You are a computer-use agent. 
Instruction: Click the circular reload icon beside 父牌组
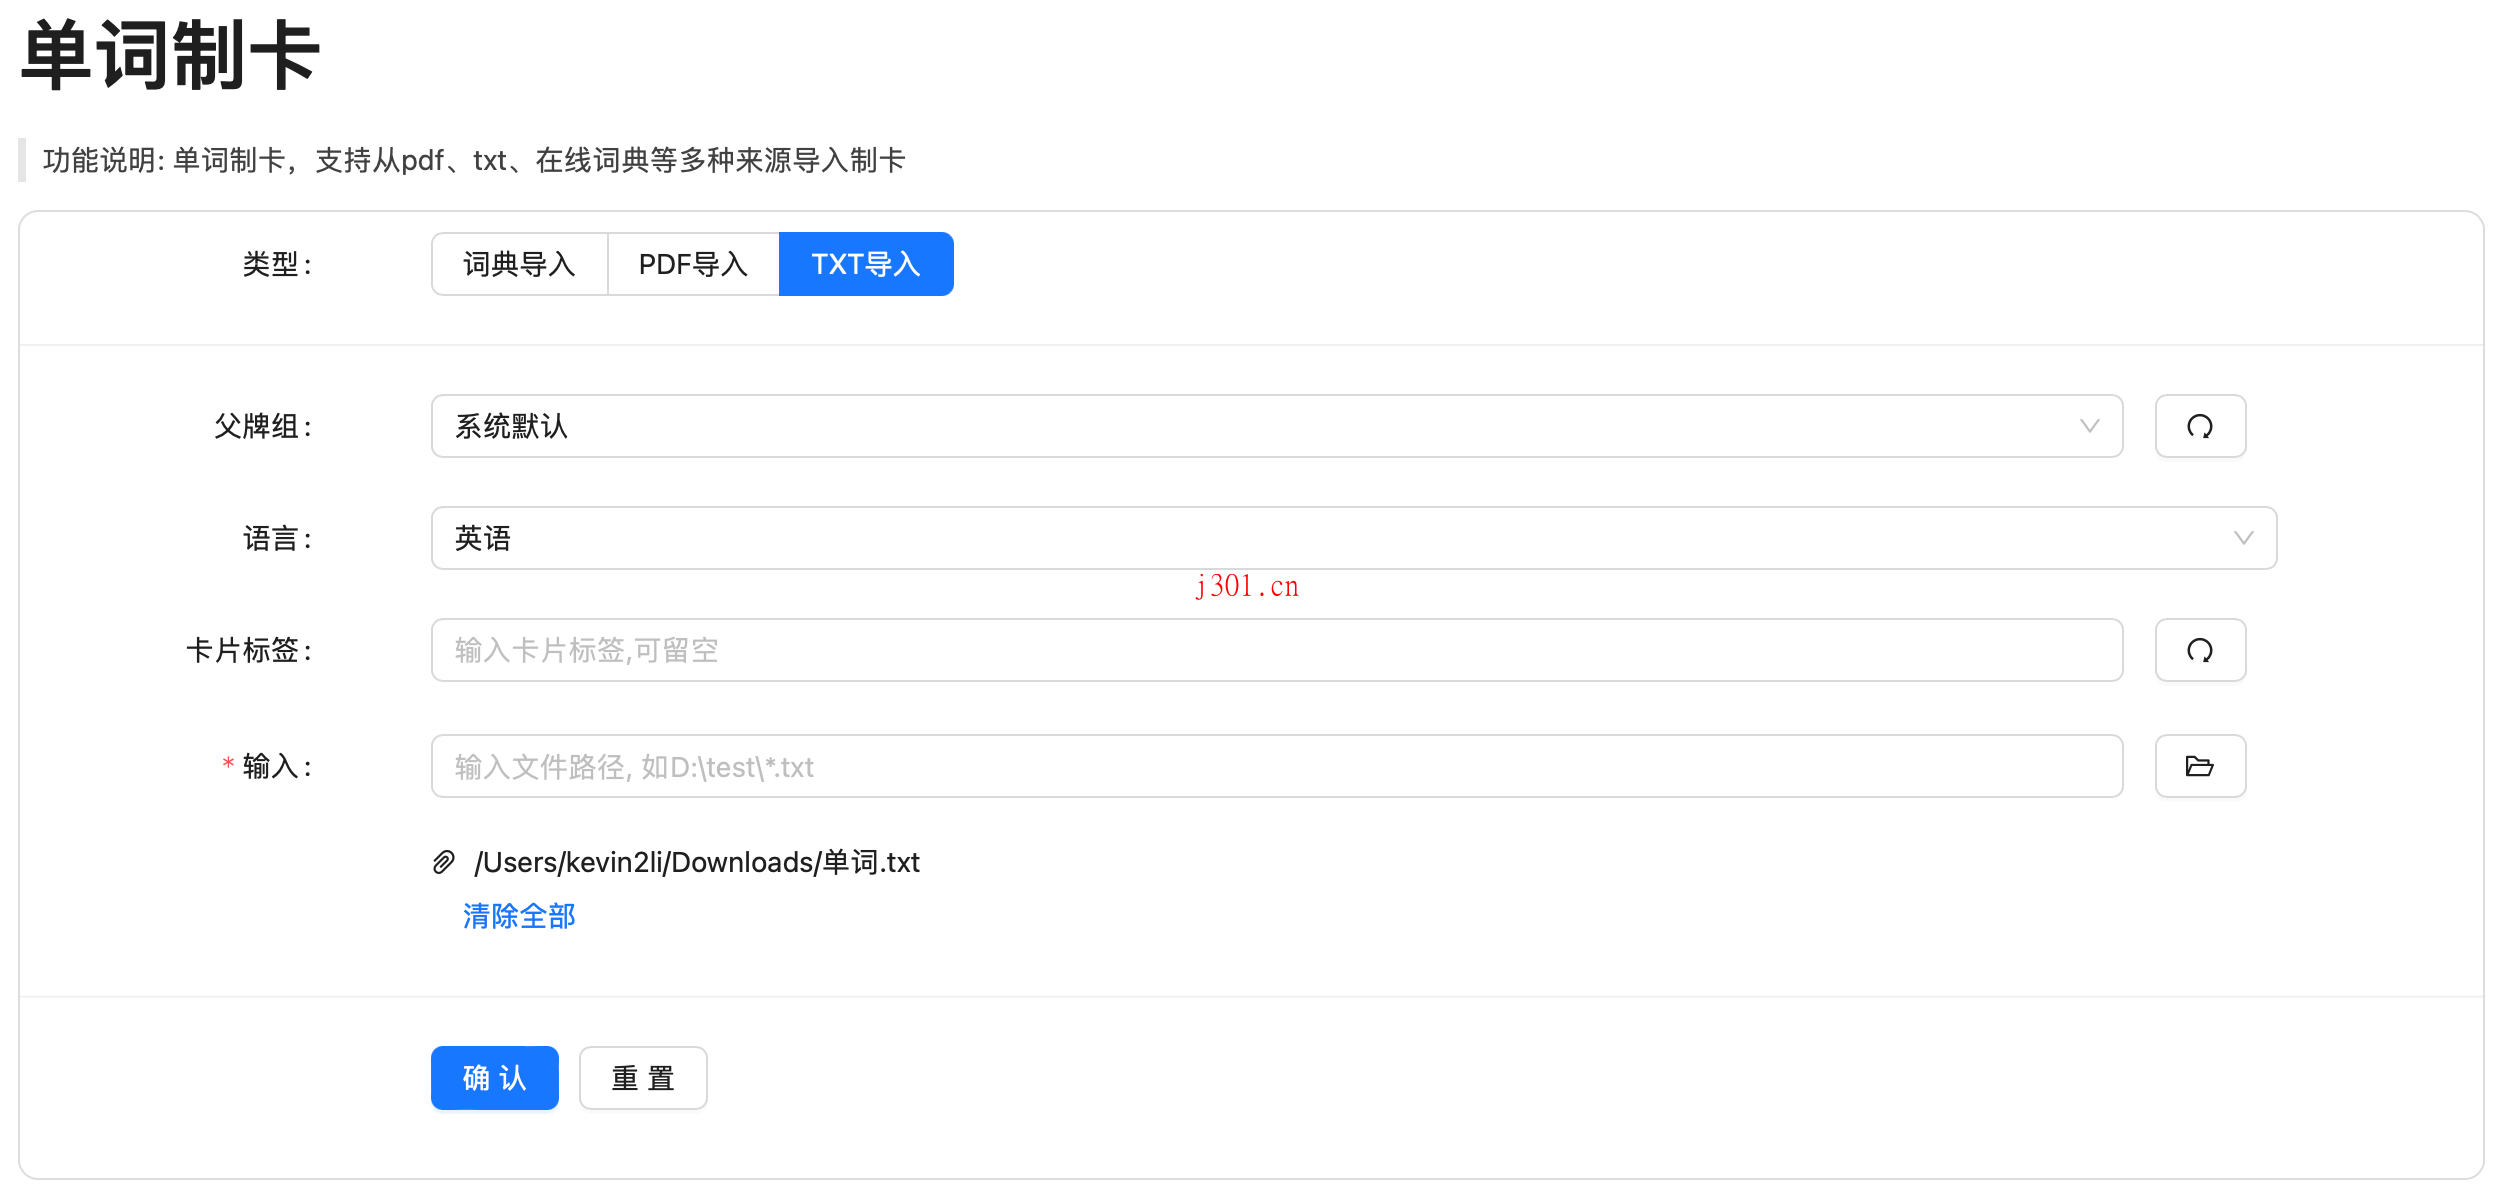pos(2203,426)
